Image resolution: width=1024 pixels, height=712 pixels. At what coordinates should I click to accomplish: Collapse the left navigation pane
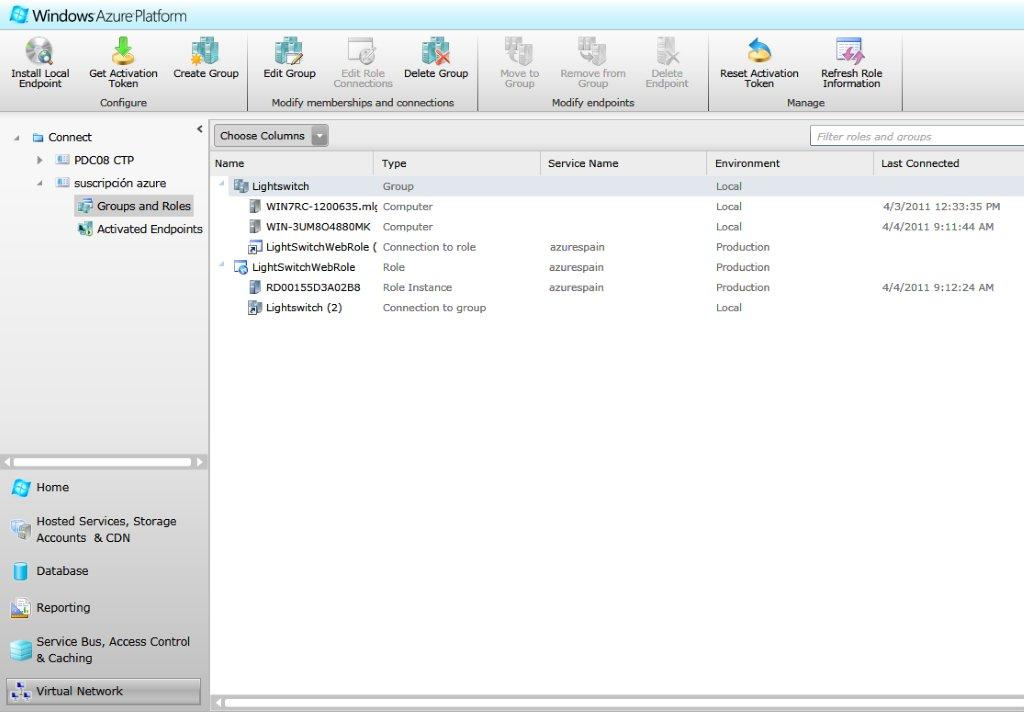coord(200,129)
